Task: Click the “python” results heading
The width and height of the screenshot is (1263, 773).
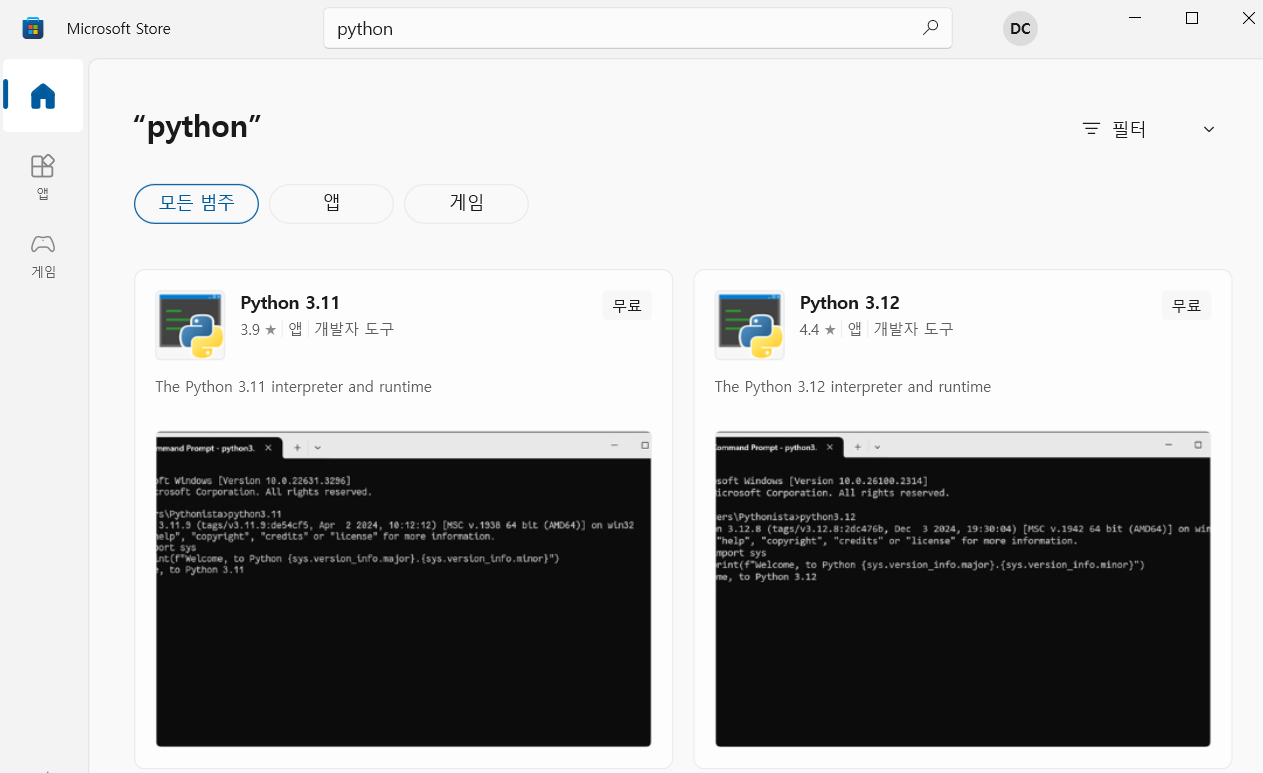Action: (x=197, y=127)
